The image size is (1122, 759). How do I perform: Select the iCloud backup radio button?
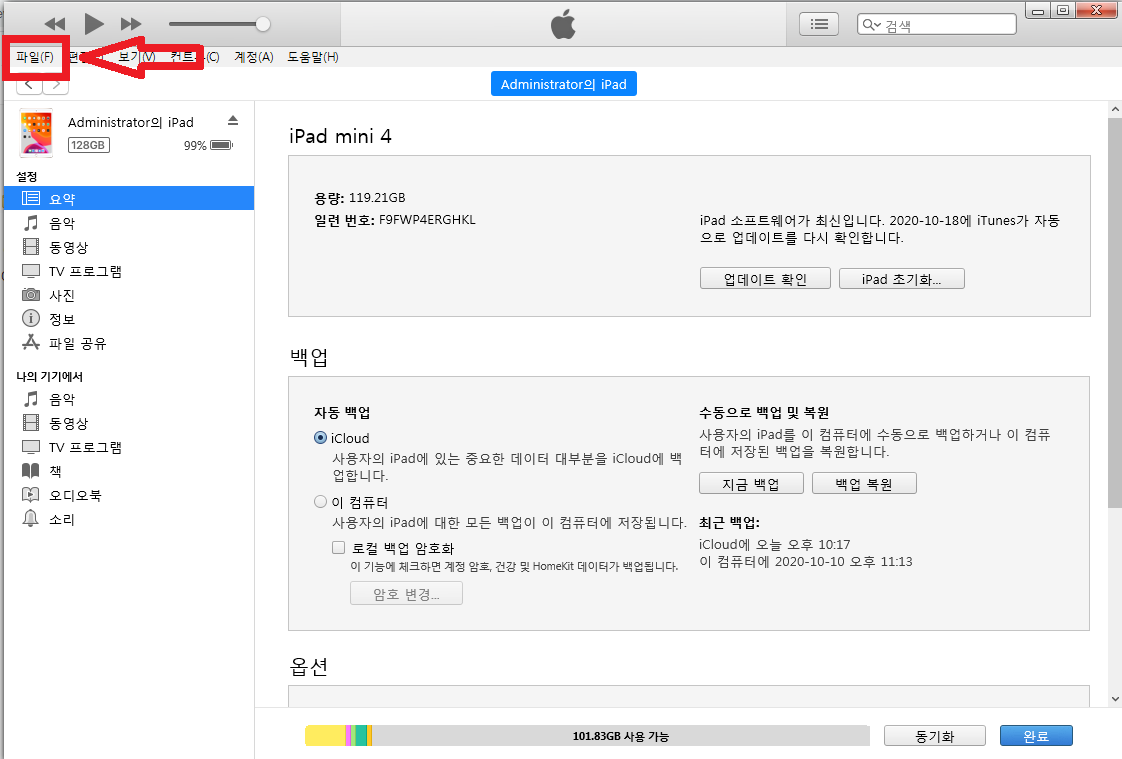[321, 438]
